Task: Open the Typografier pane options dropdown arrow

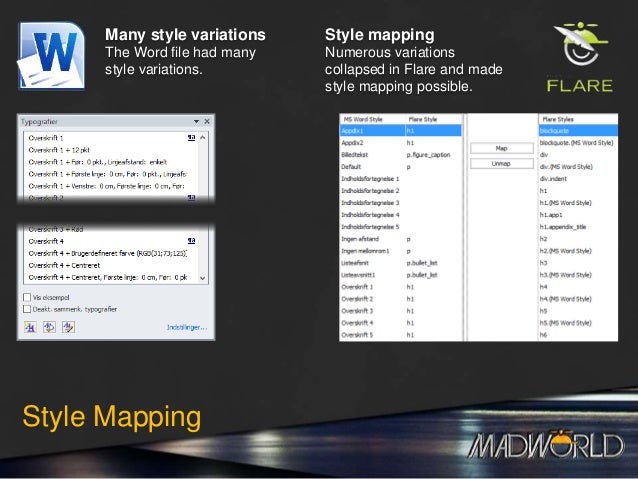Action: pos(195,119)
